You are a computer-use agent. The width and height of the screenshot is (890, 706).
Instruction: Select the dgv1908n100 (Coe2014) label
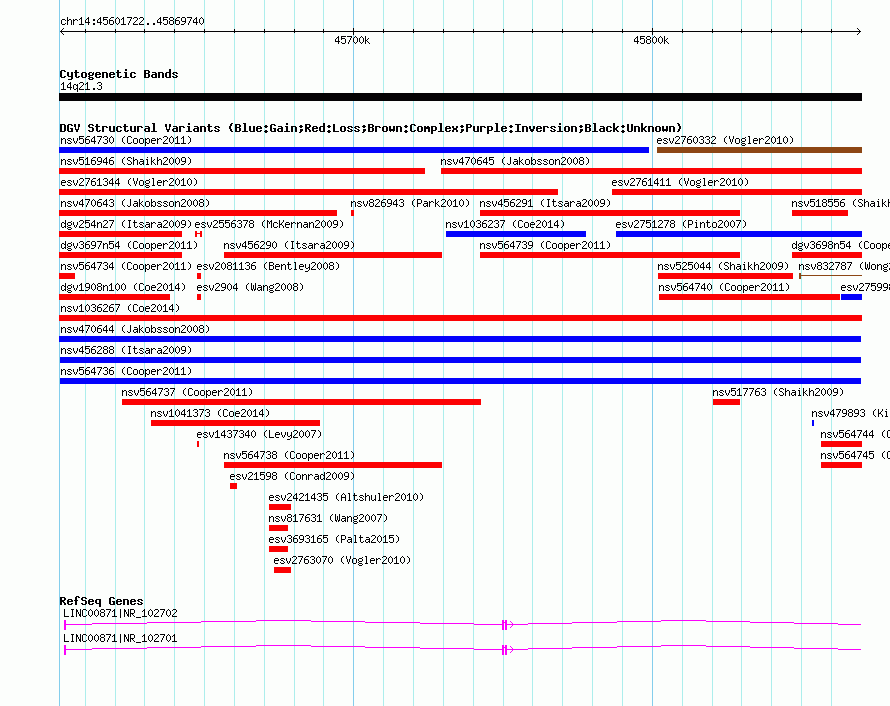coord(123,287)
